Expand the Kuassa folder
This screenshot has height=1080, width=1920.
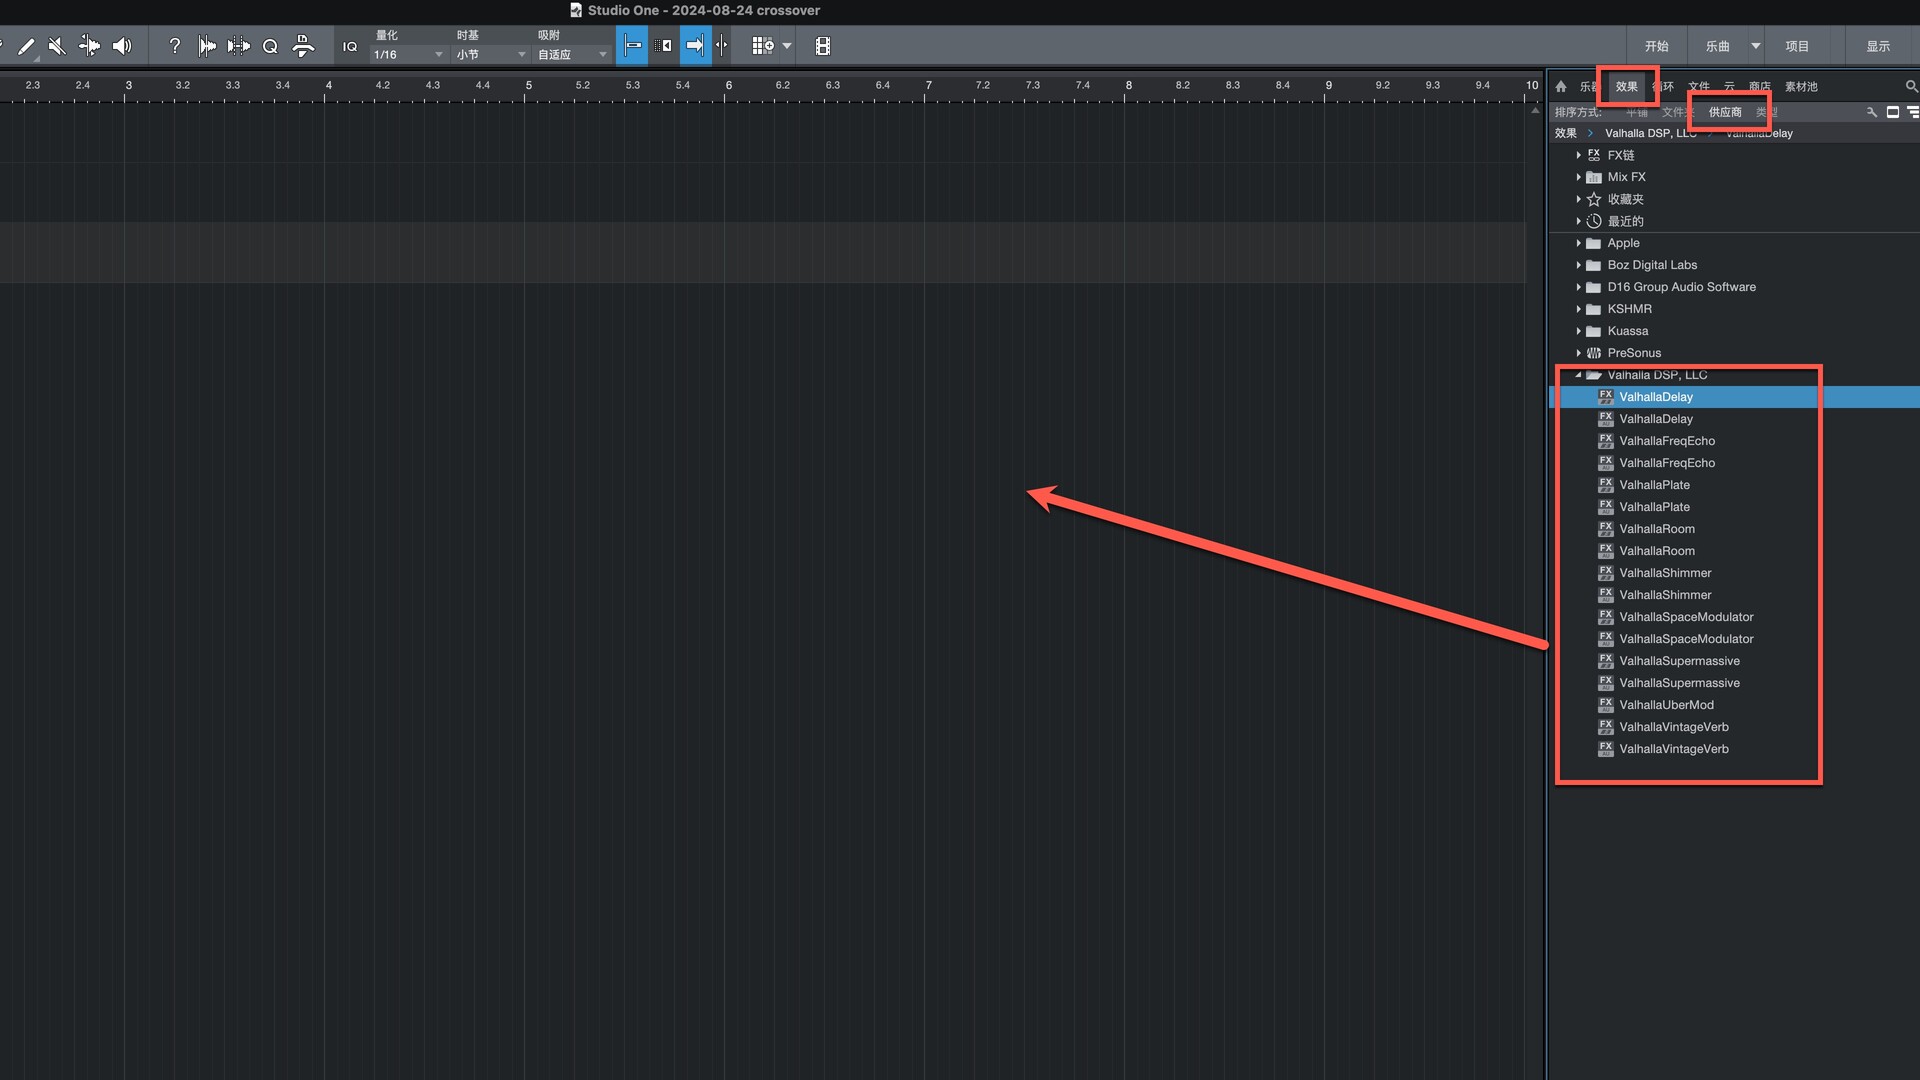(1578, 331)
